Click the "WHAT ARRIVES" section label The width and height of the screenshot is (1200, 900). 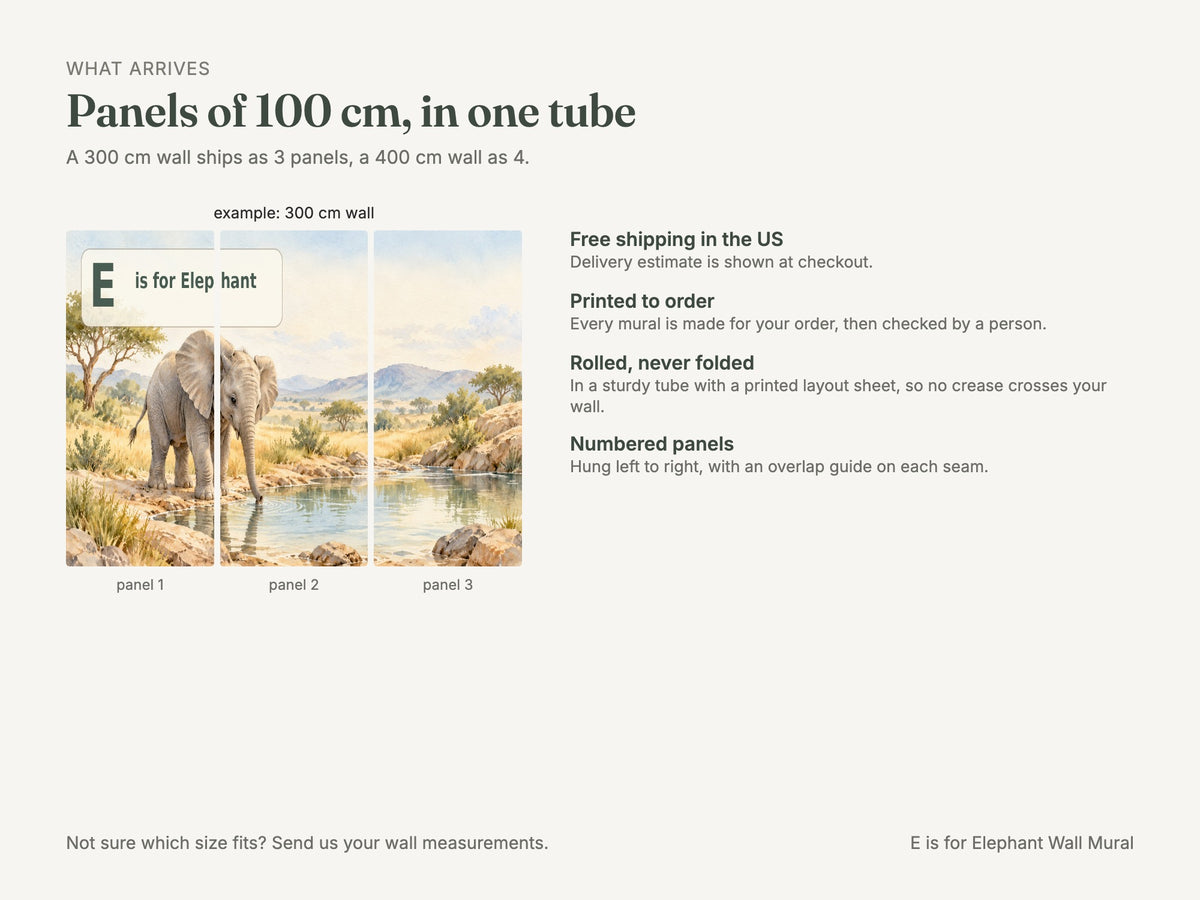[138, 69]
